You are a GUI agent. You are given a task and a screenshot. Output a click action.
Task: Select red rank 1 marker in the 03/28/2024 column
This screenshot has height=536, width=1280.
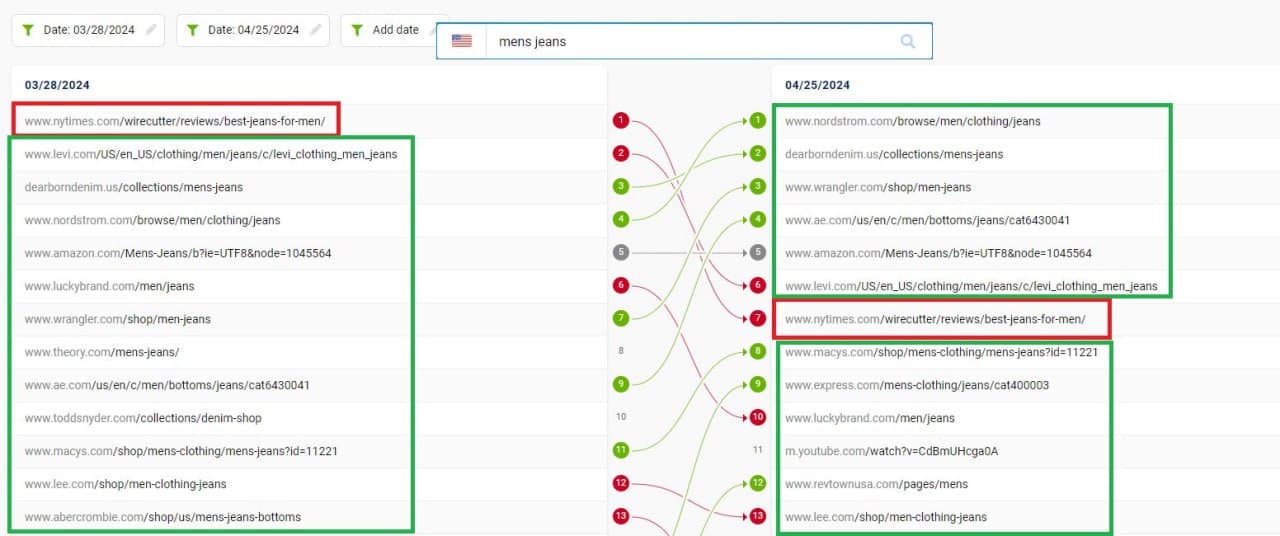click(621, 121)
